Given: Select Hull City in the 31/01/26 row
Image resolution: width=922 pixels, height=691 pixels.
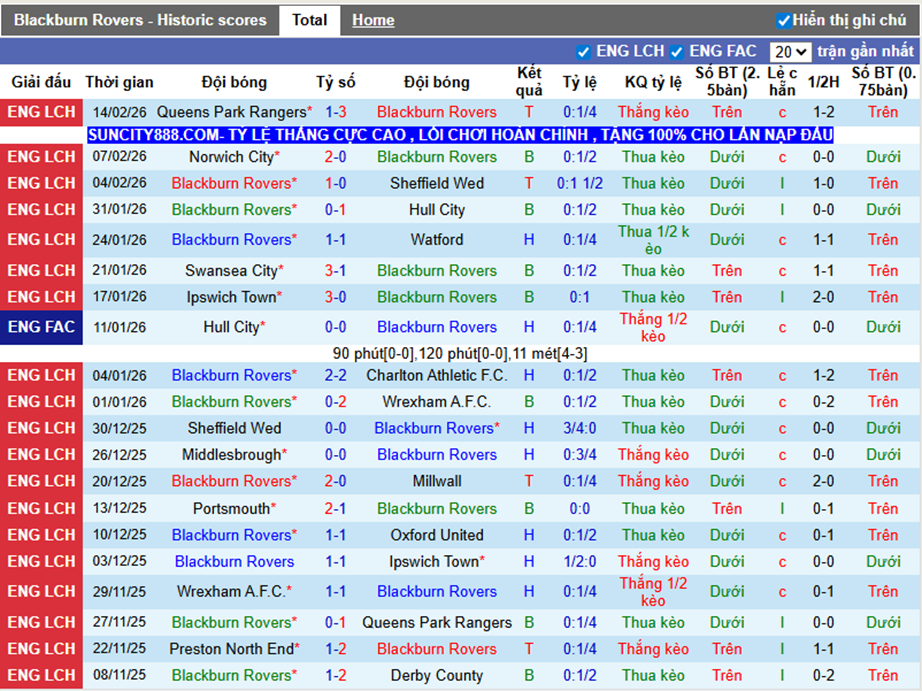Looking at the screenshot, I should (437, 210).
